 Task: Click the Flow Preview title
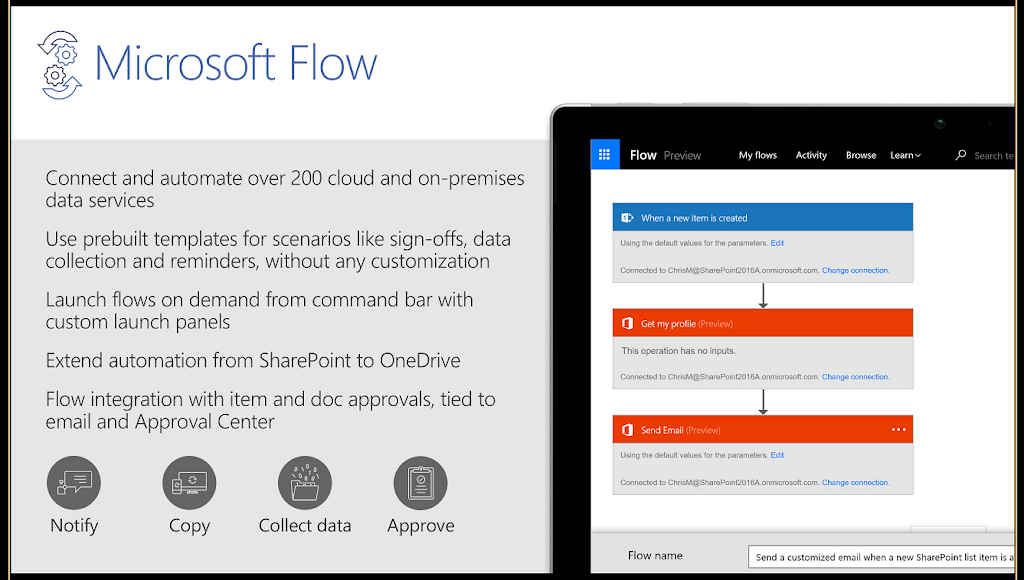click(665, 155)
